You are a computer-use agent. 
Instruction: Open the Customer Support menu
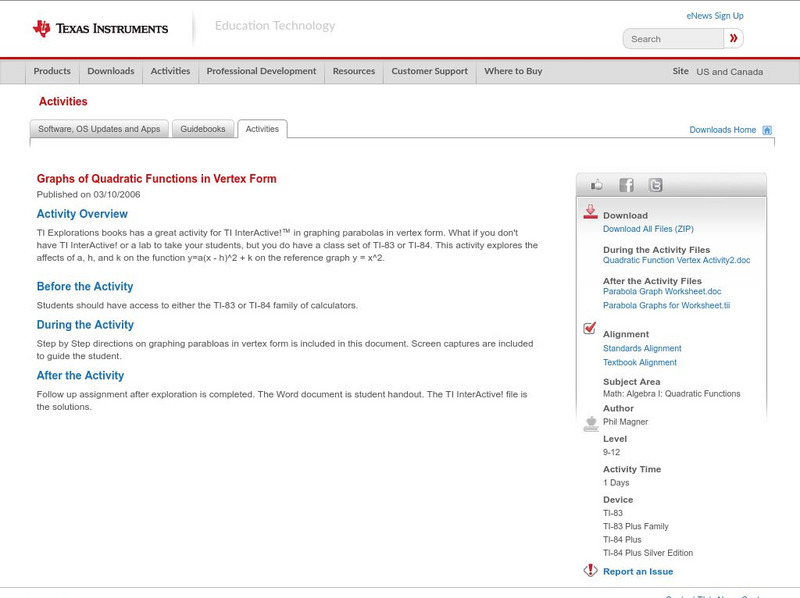pos(429,72)
